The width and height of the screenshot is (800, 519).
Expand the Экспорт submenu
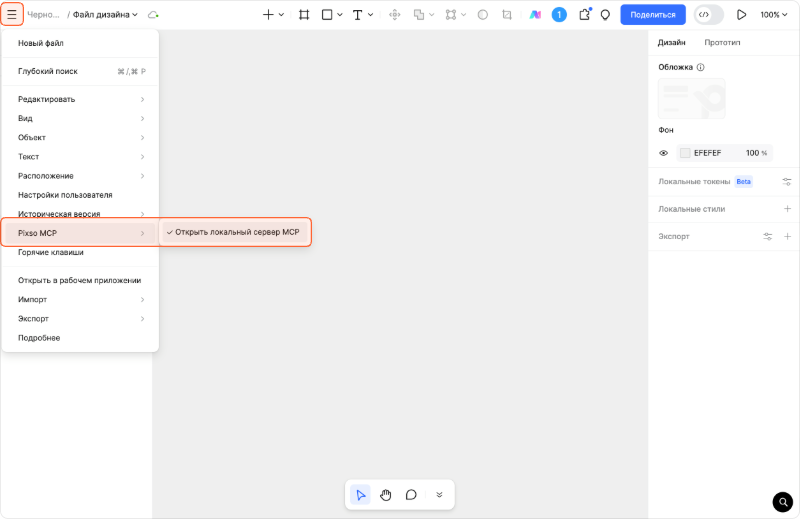click(x=80, y=319)
